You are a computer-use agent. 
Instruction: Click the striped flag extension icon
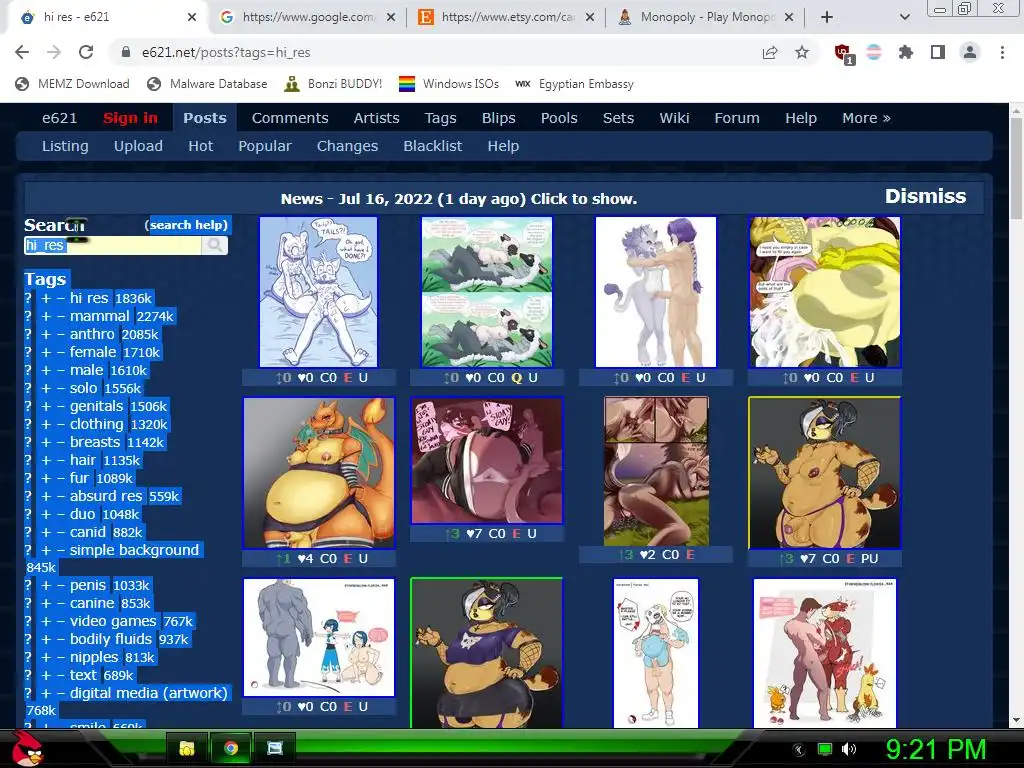tap(874, 52)
